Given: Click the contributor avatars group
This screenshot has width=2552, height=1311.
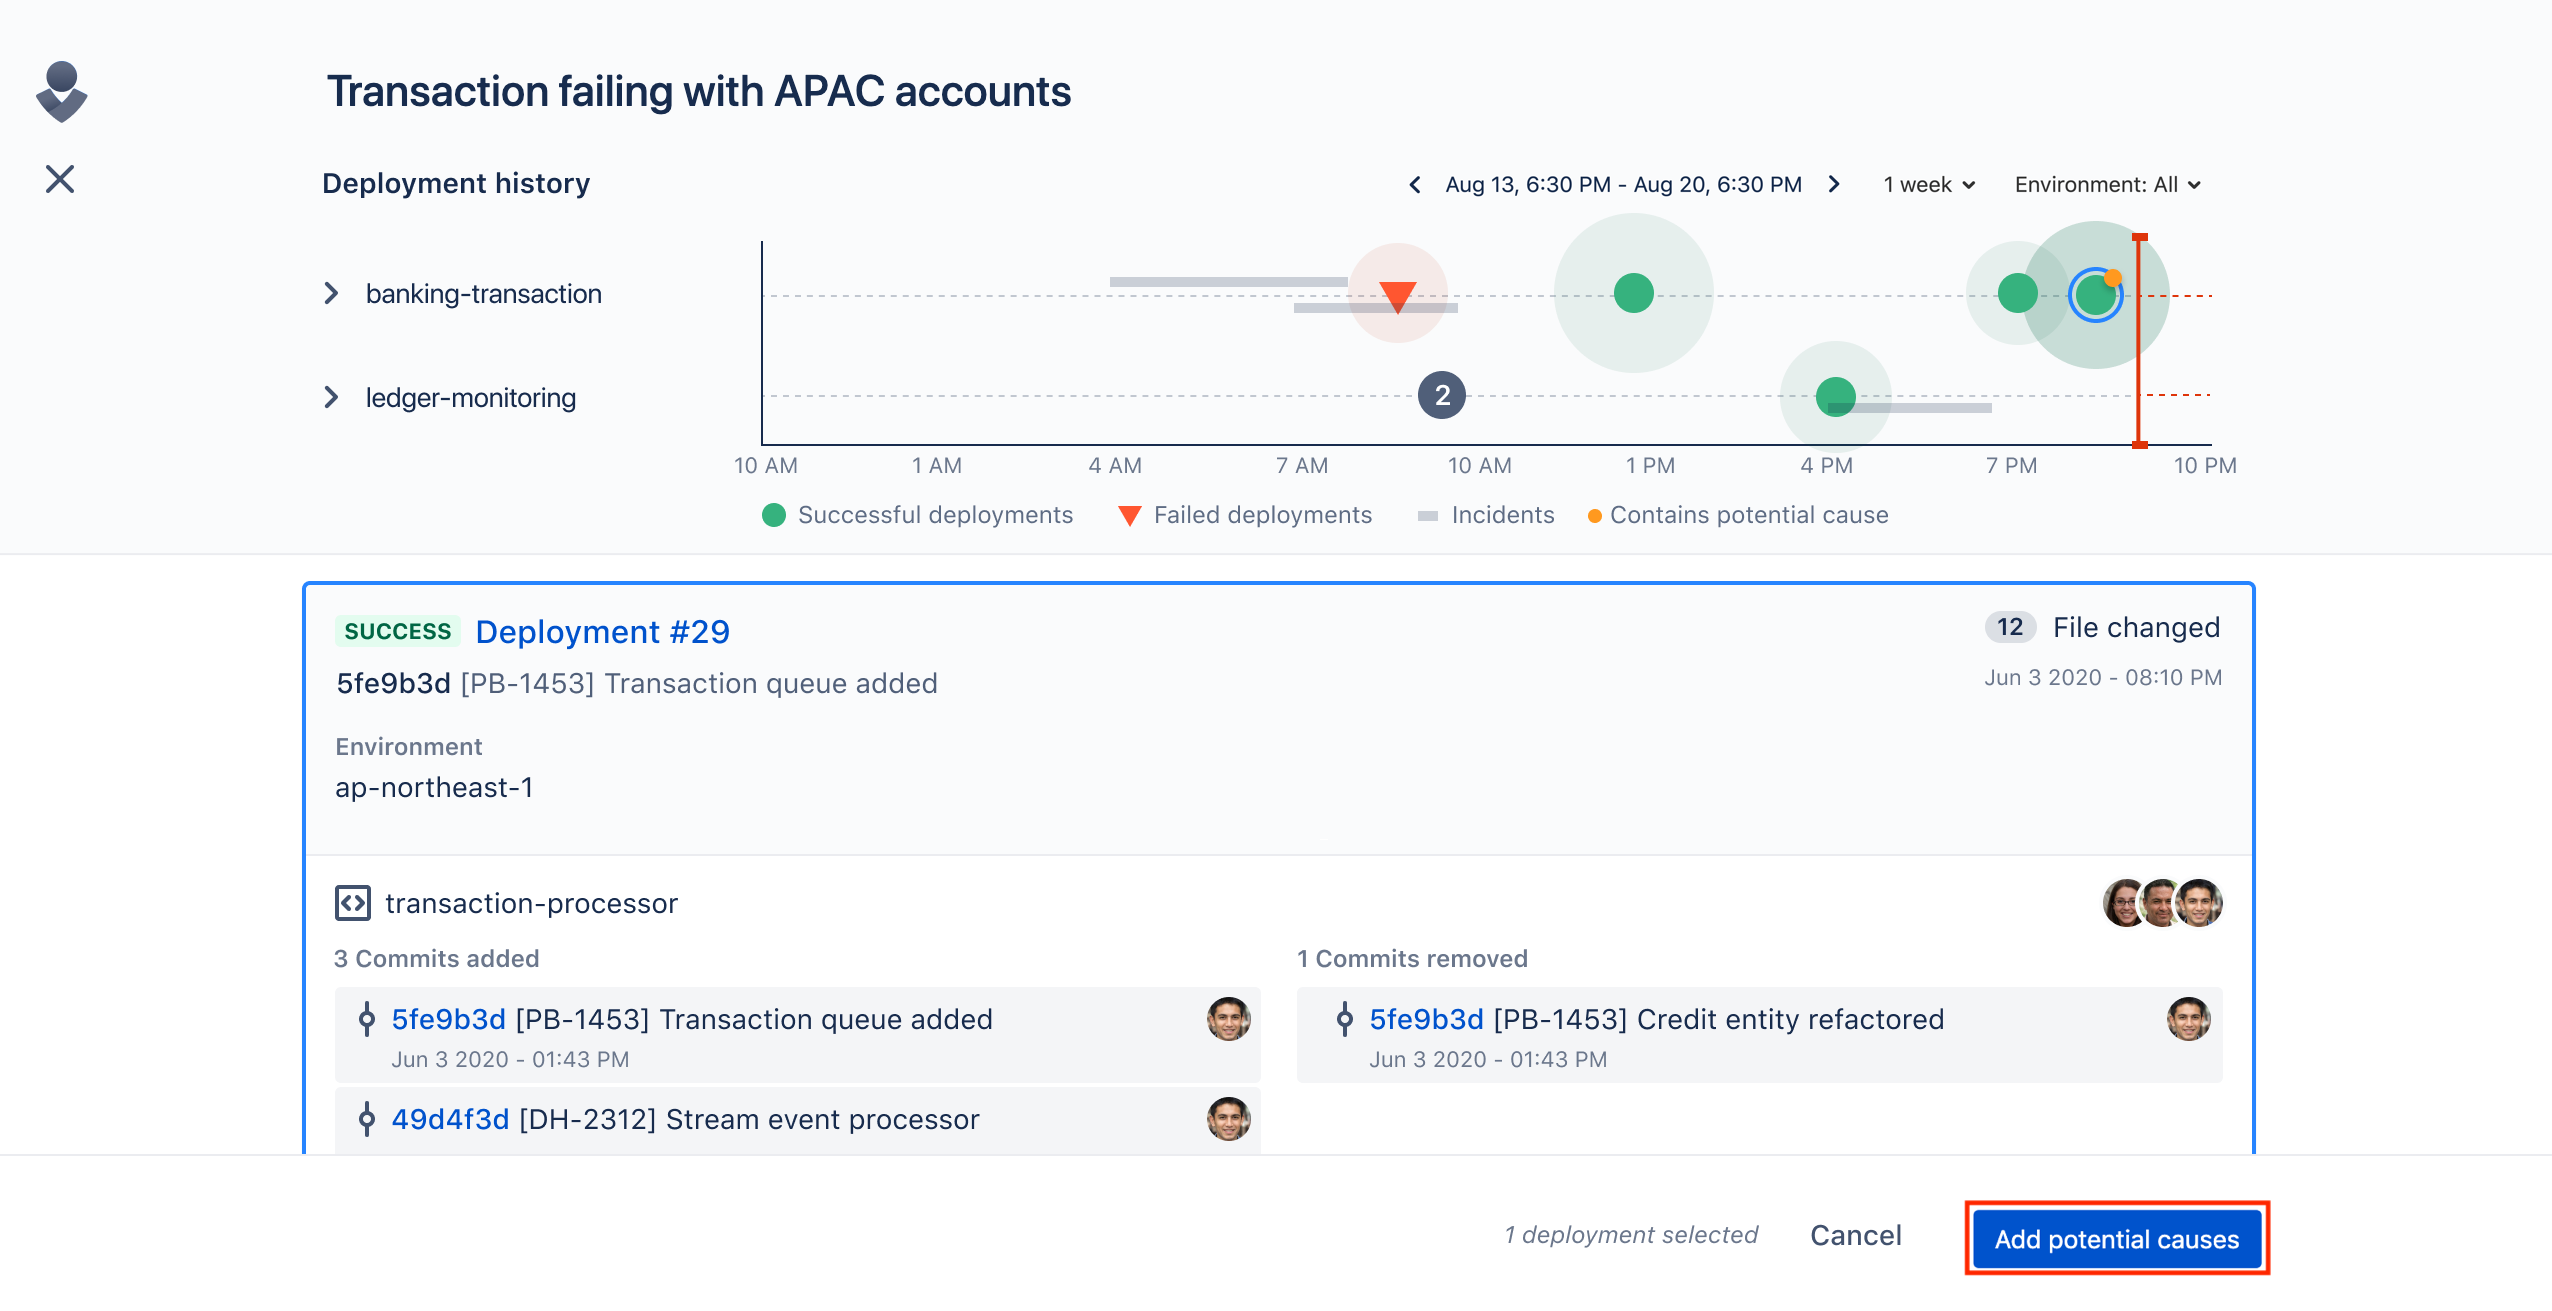Looking at the screenshot, I should pyautogui.click(x=2162, y=903).
